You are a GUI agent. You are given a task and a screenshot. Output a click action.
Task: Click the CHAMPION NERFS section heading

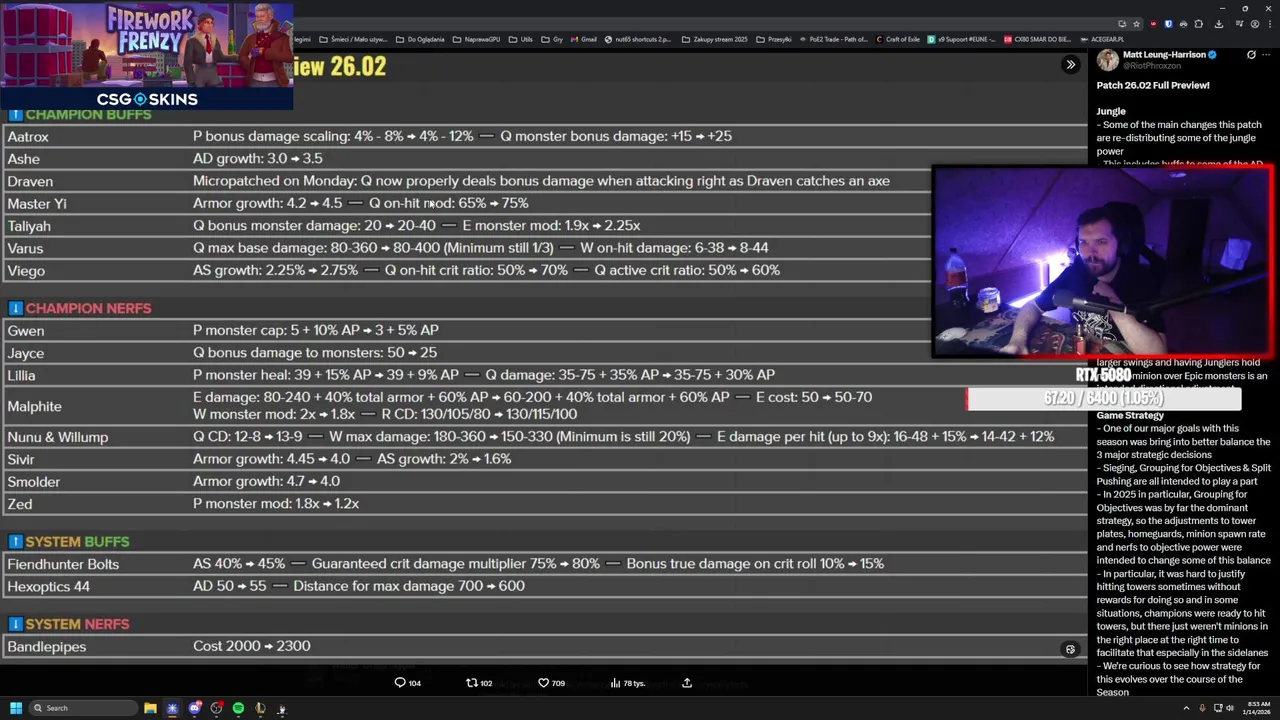click(88, 308)
